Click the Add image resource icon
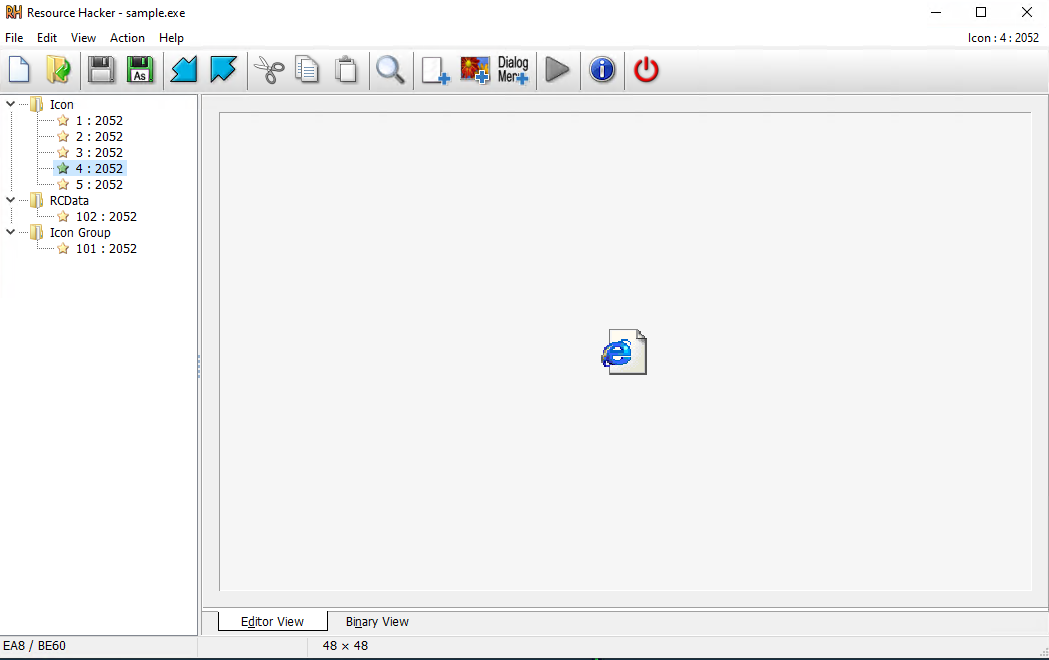The width and height of the screenshot is (1049, 660). tap(475, 70)
